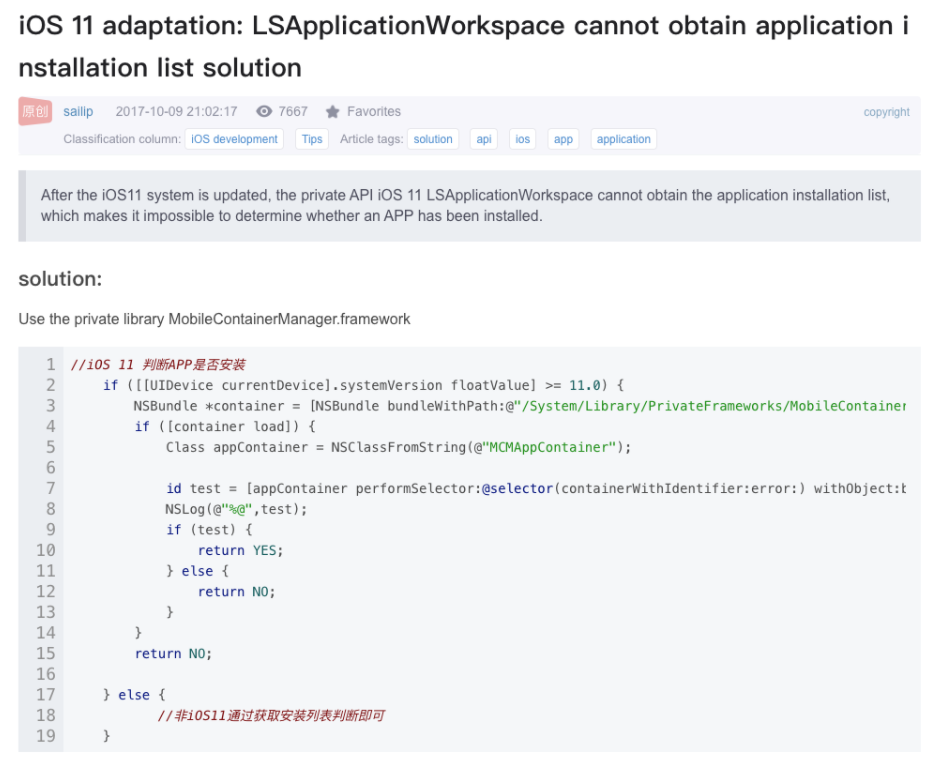Click code line number 19
Screen dimensions: 938x768
click(46, 736)
